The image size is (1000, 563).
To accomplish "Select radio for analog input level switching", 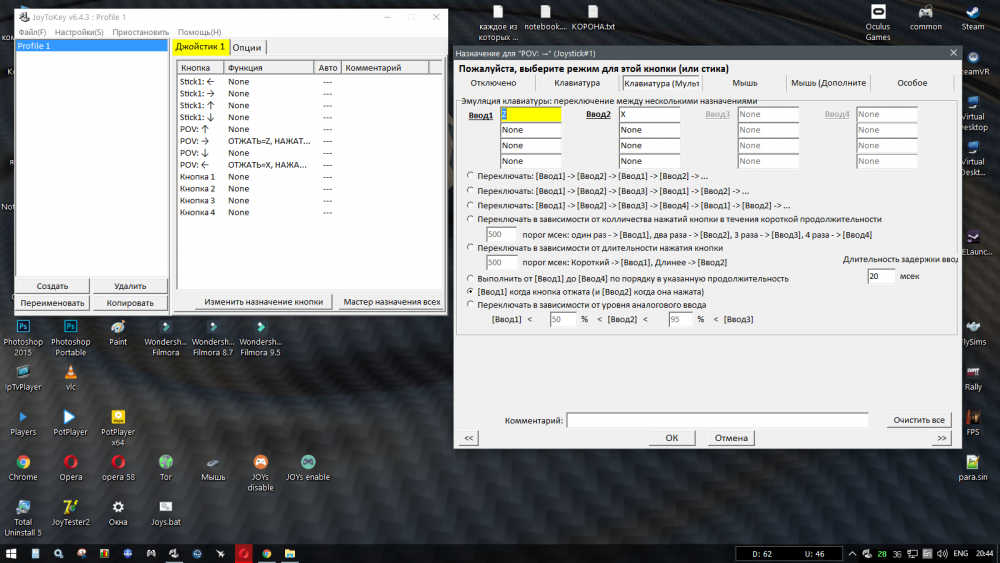I will point(471,304).
